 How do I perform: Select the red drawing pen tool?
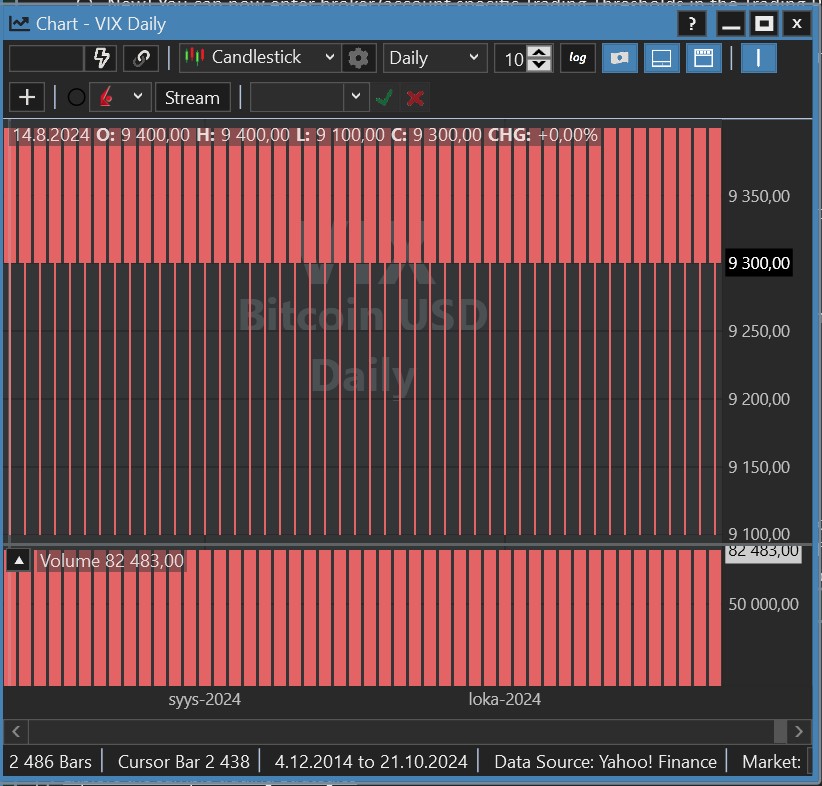107,97
